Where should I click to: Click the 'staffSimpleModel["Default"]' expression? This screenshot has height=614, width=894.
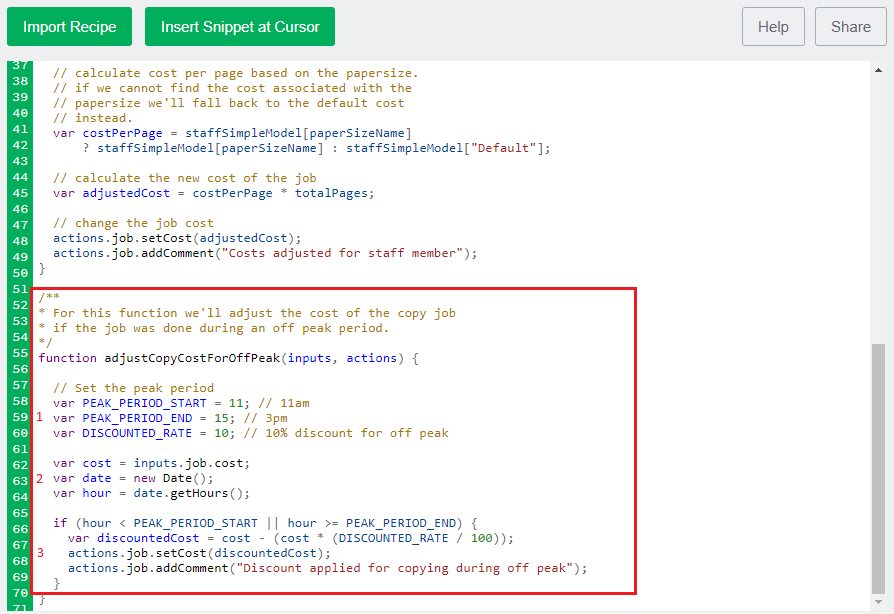445,148
